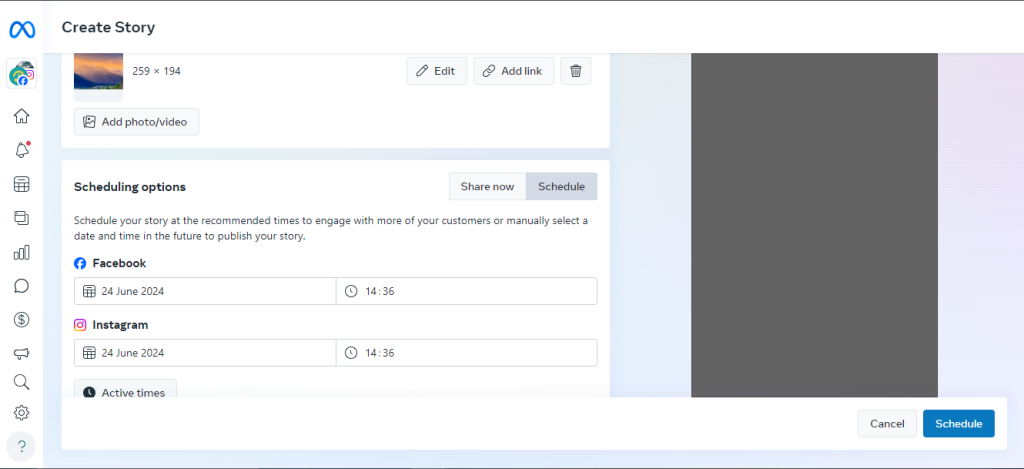Image resolution: width=1024 pixels, height=469 pixels.
Task: Cancel the story creation
Action: [887, 424]
